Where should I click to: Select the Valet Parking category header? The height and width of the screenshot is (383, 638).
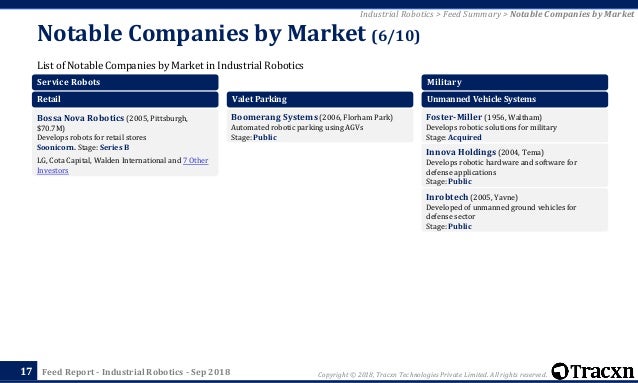point(320,99)
